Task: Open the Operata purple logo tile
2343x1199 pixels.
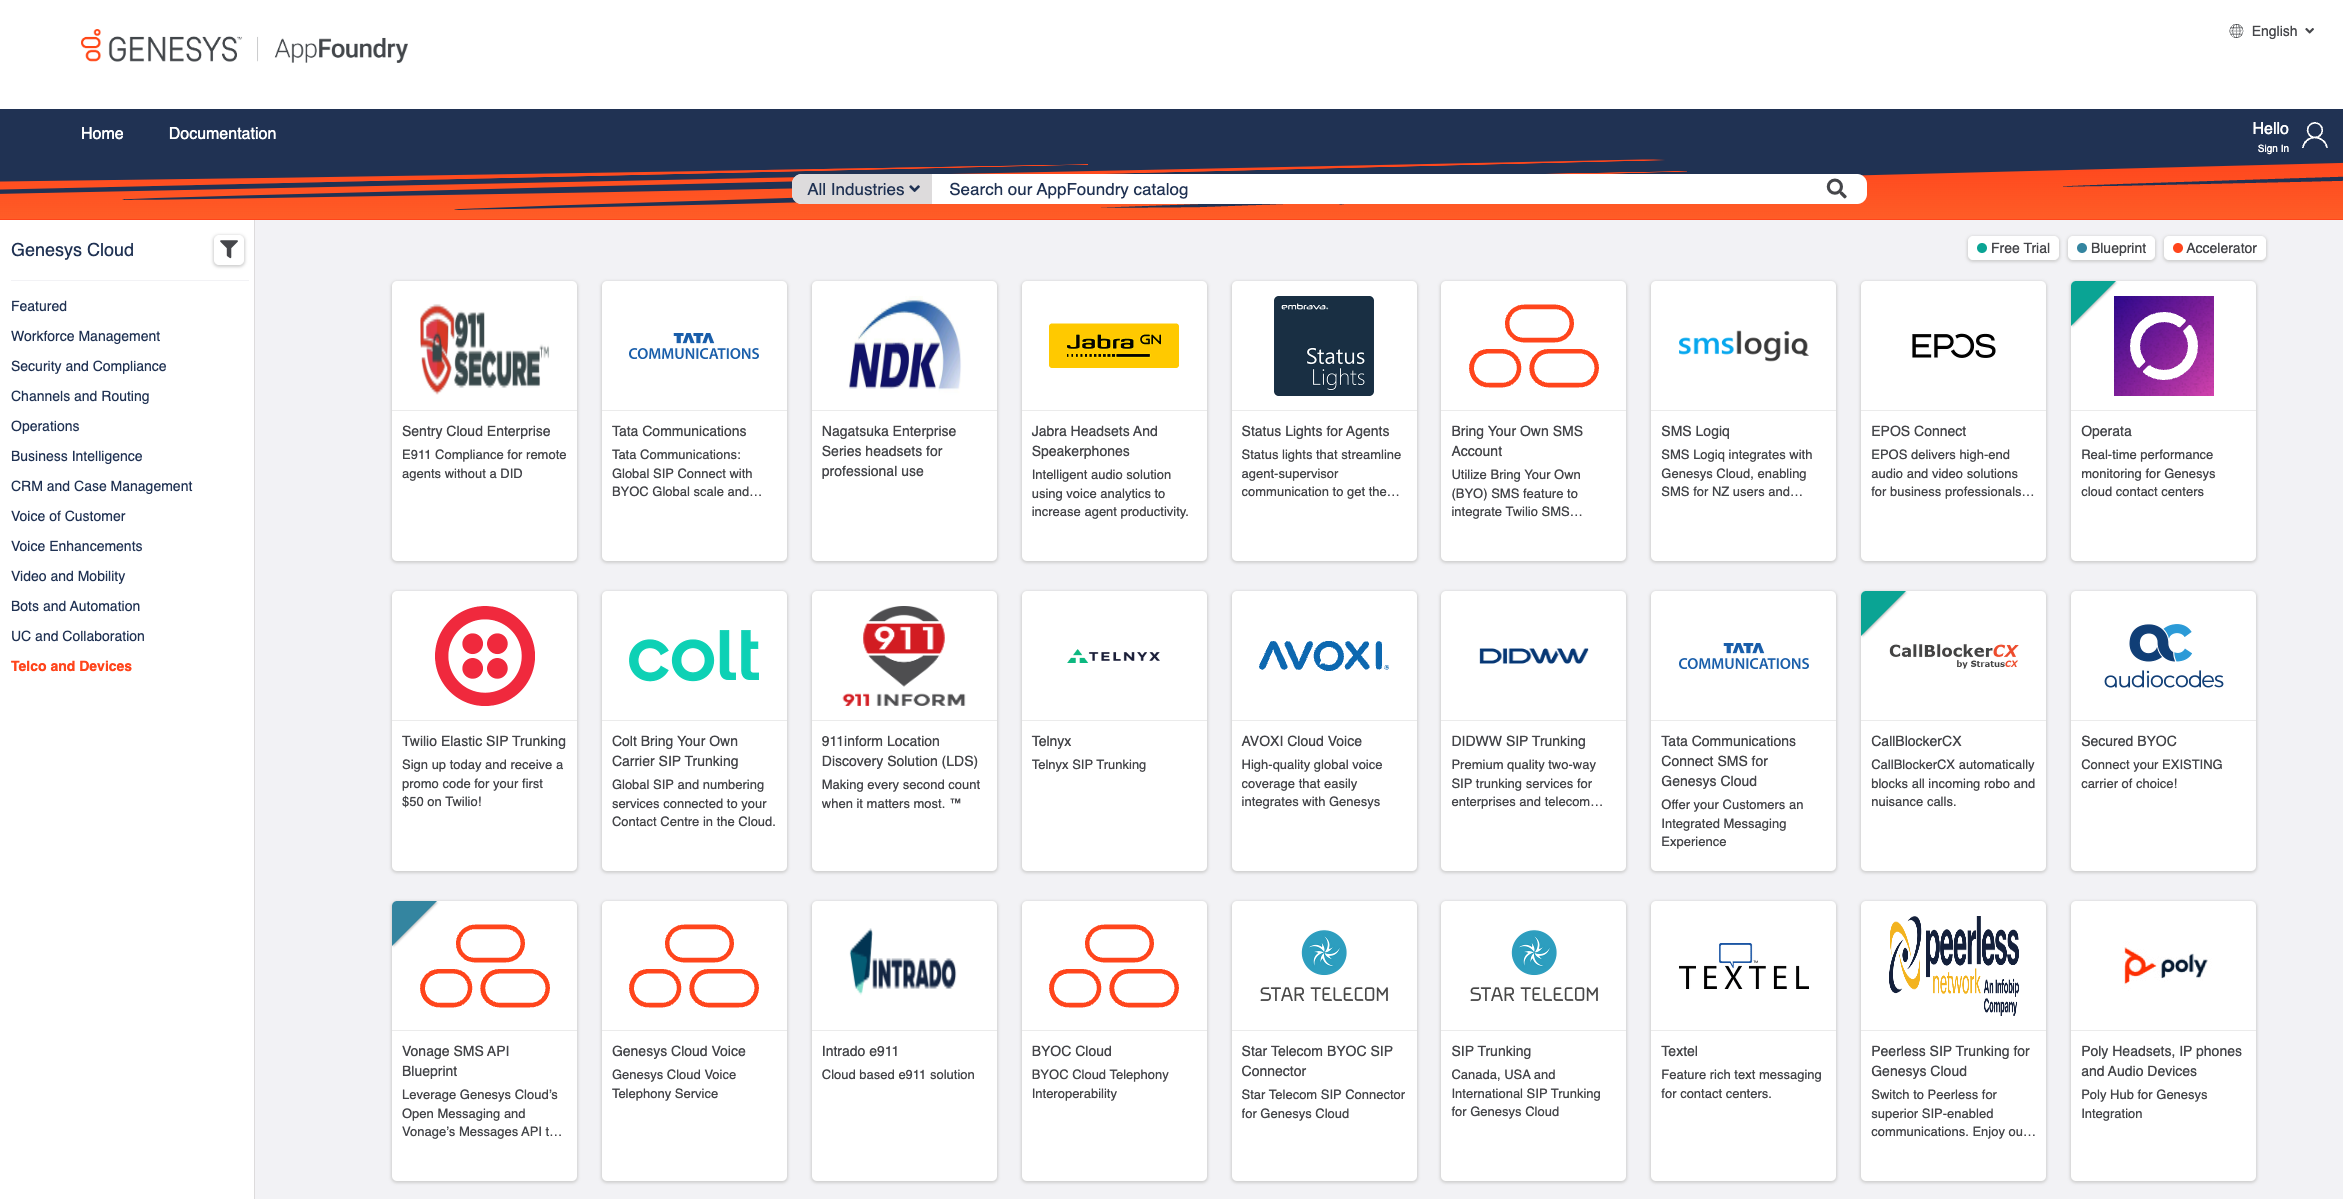Action: pyautogui.click(x=2163, y=346)
